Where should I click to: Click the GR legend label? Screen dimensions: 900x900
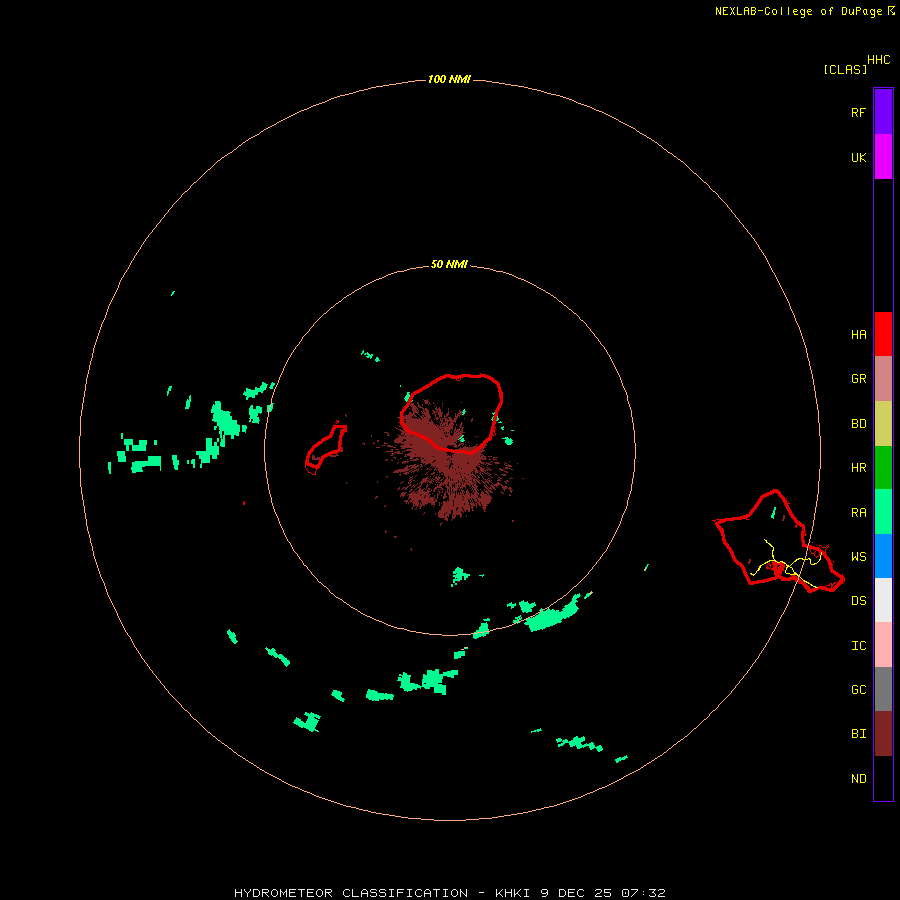point(858,379)
